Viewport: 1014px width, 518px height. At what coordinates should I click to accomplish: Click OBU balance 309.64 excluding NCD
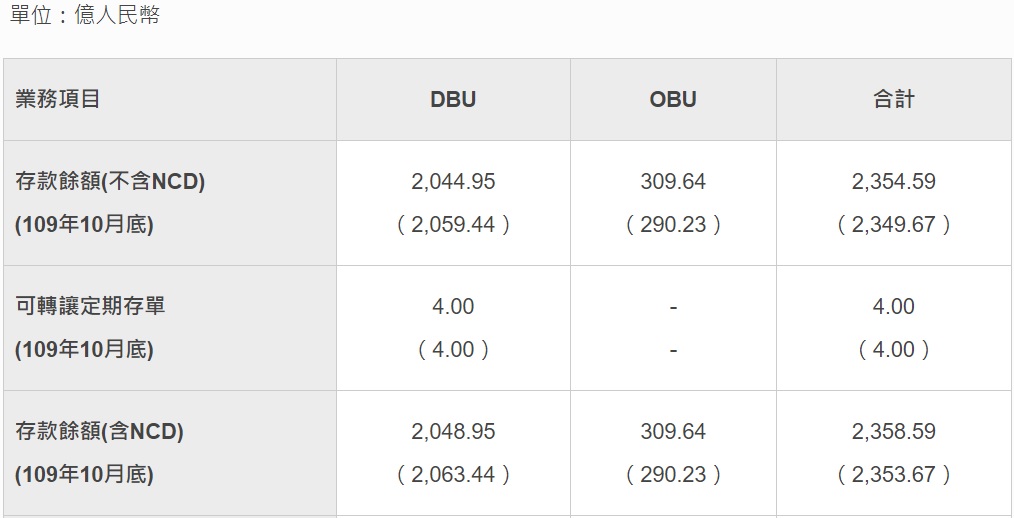(x=673, y=182)
